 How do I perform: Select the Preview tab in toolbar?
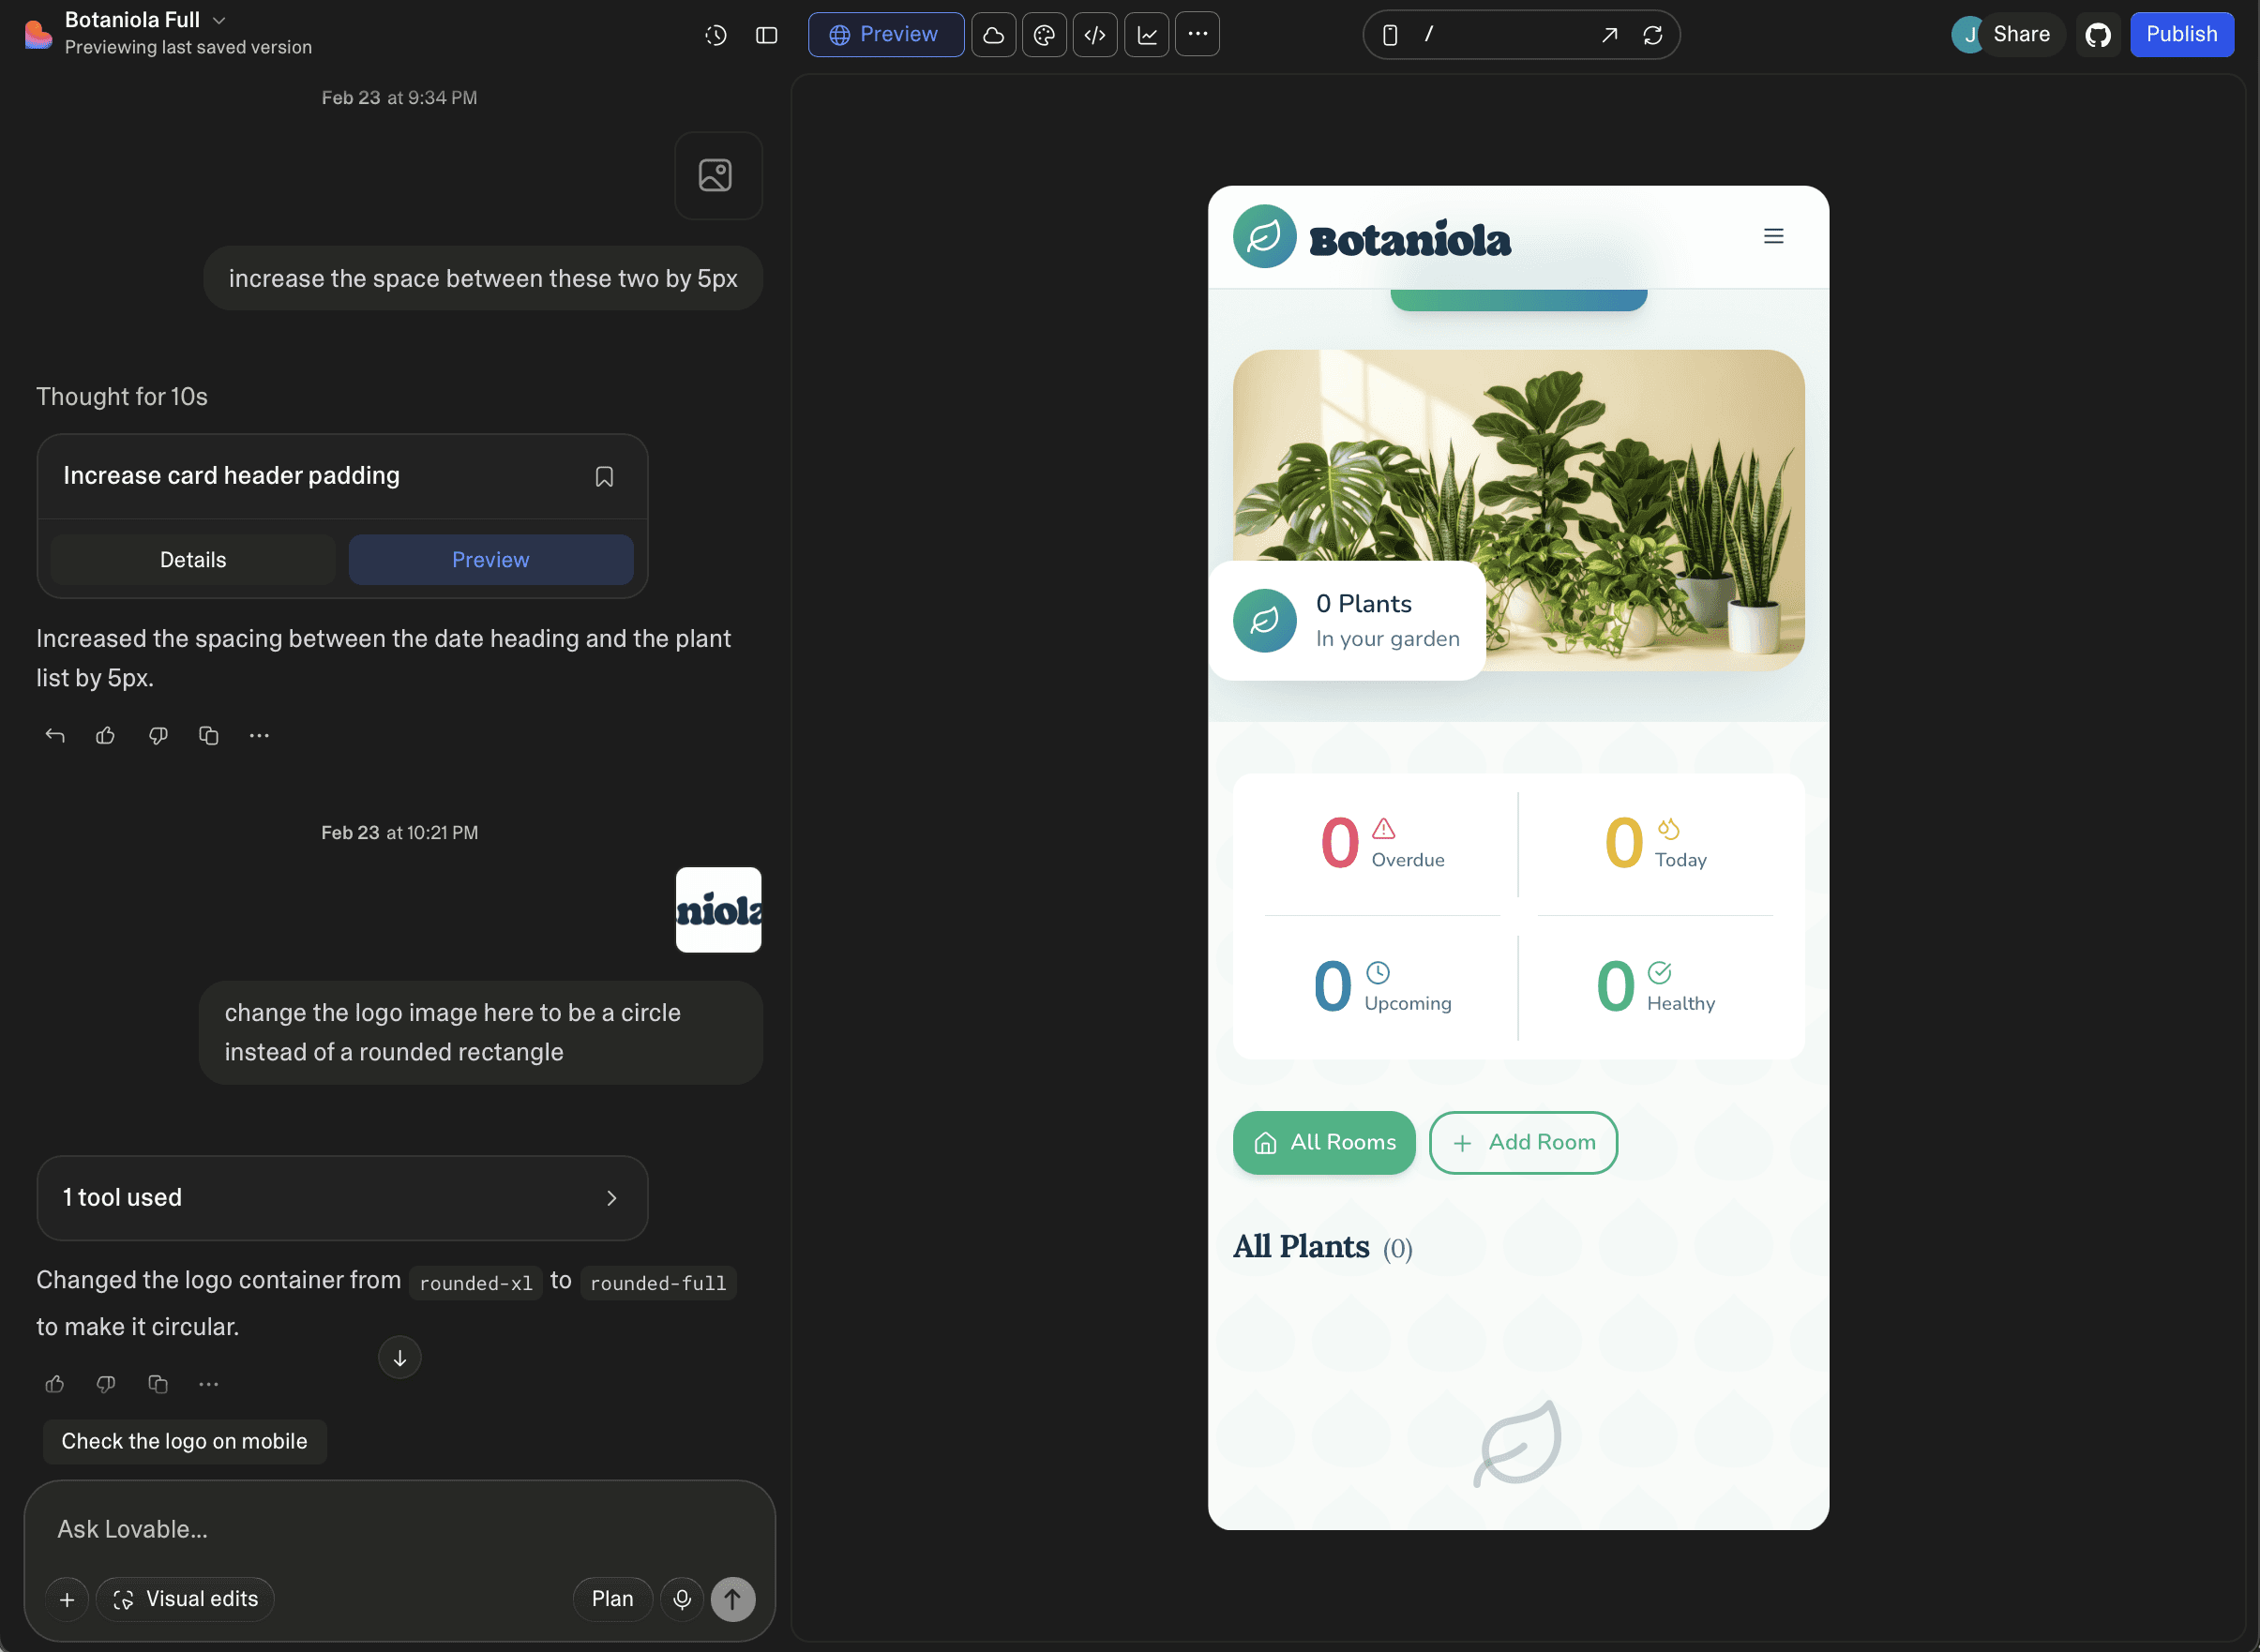pyautogui.click(x=885, y=35)
